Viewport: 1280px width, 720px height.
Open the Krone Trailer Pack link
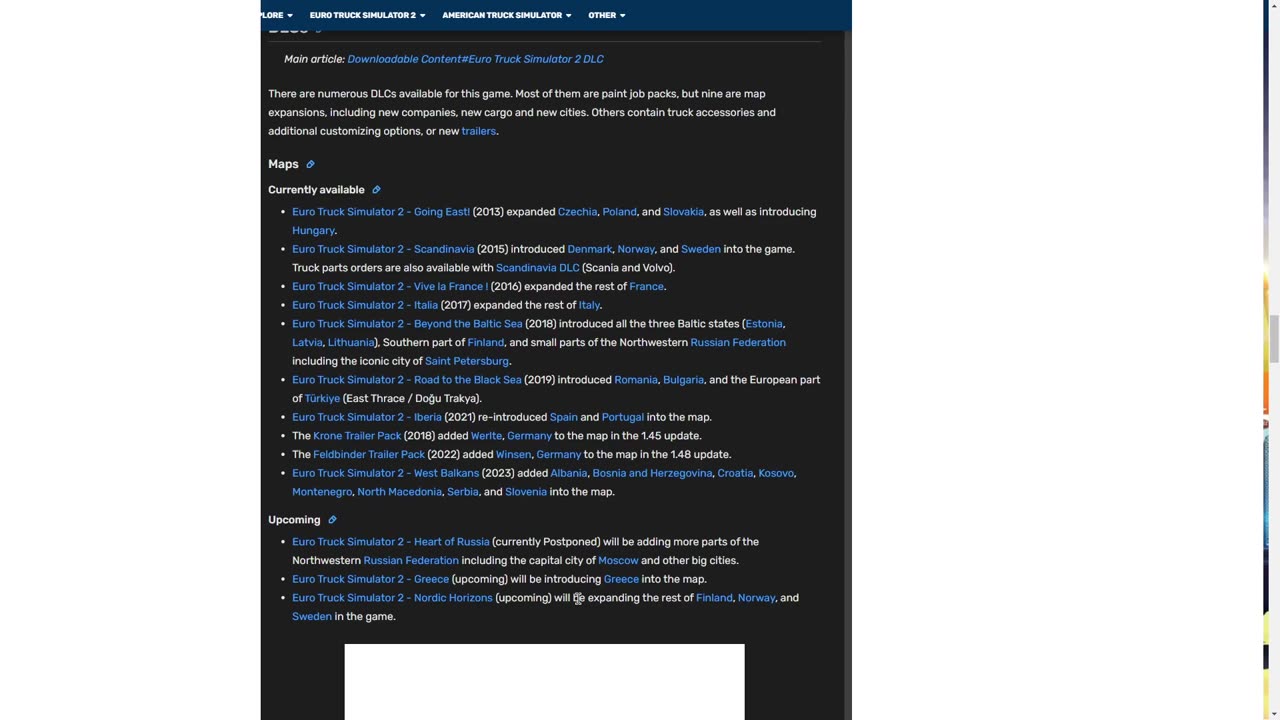[357, 436]
